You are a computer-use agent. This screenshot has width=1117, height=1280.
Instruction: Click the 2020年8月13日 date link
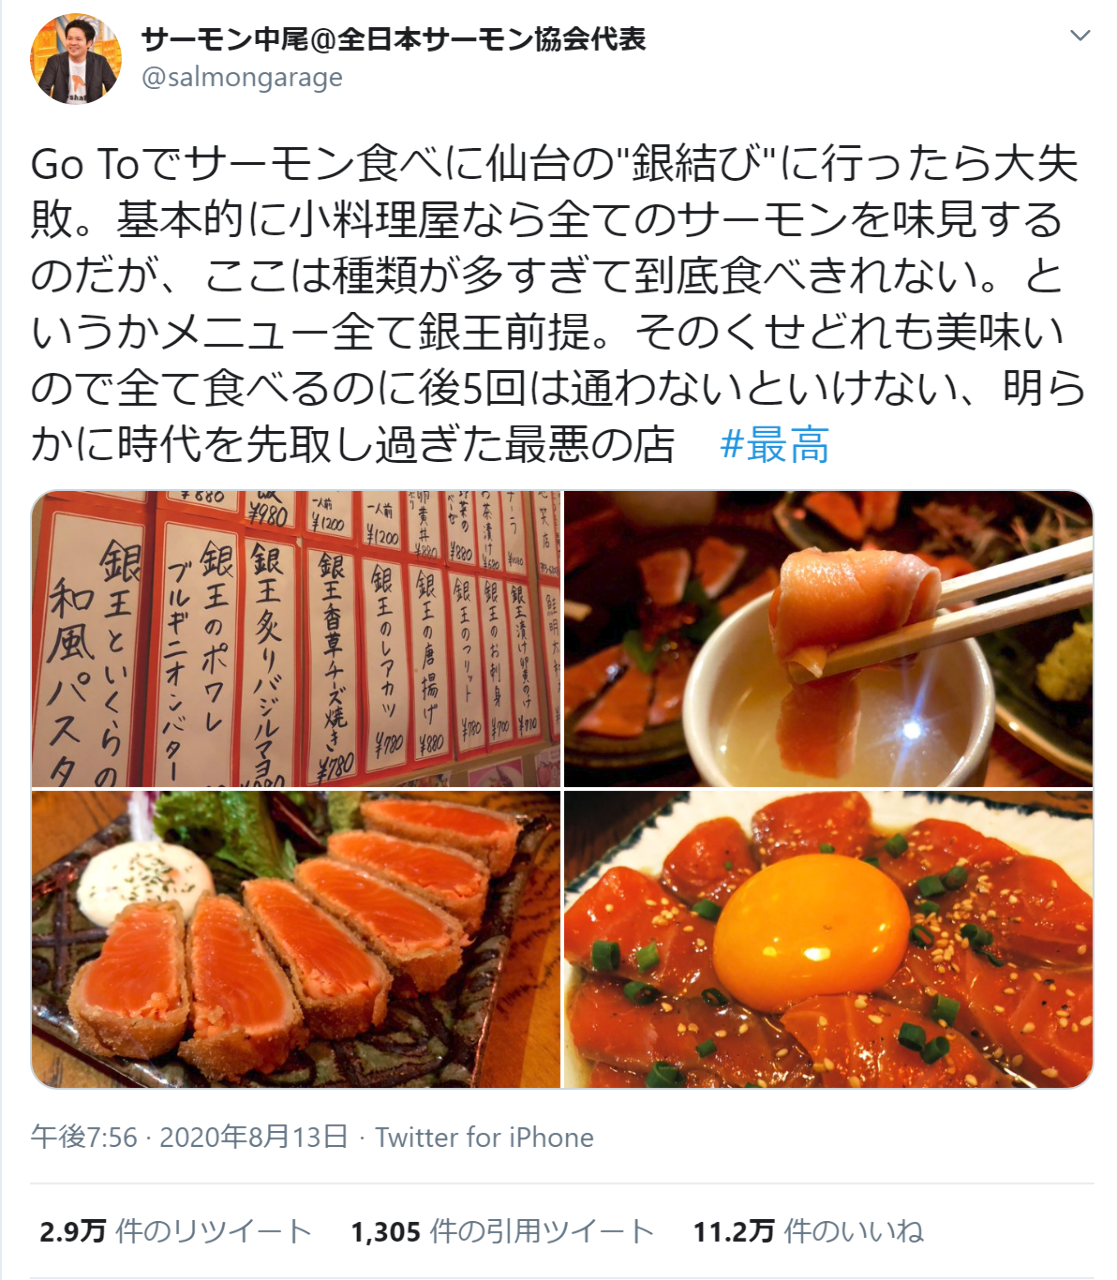pyautogui.click(x=254, y=1137)
